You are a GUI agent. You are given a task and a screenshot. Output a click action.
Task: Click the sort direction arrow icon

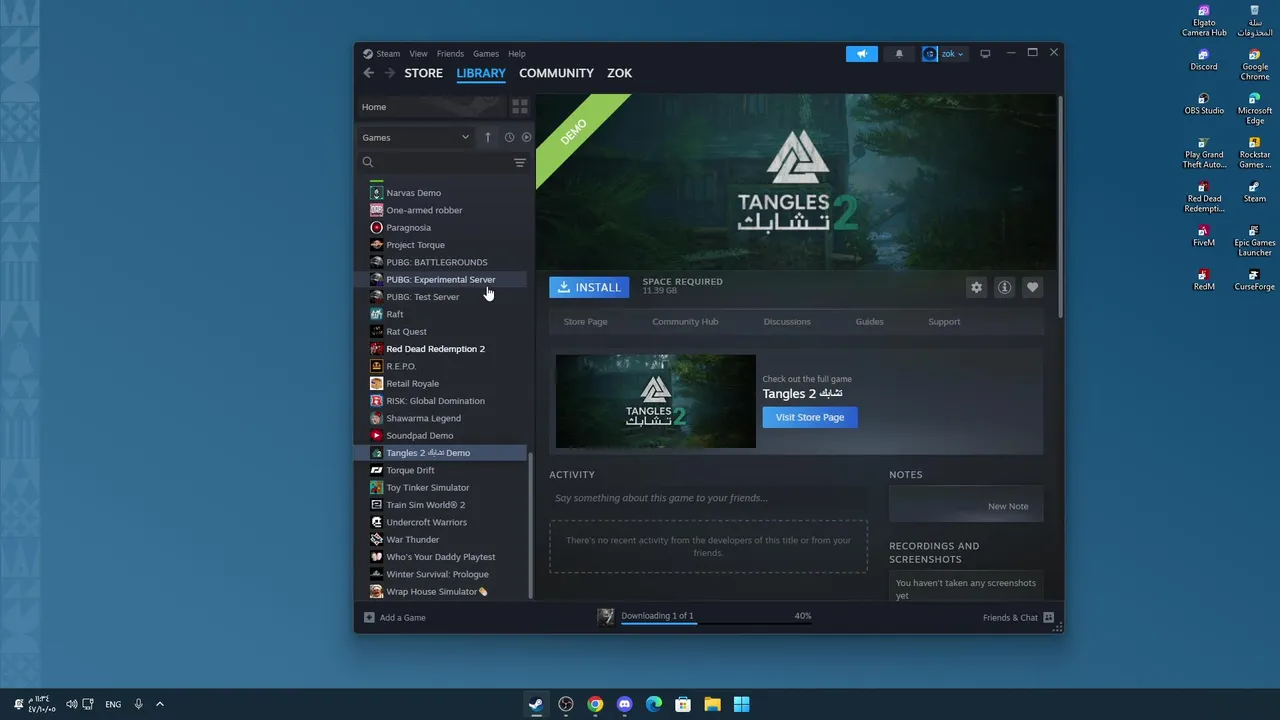(x=488, y=137)
